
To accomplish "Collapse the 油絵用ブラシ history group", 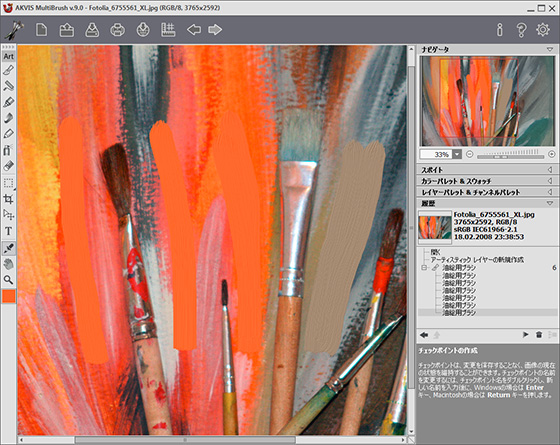I will point(424,268).
